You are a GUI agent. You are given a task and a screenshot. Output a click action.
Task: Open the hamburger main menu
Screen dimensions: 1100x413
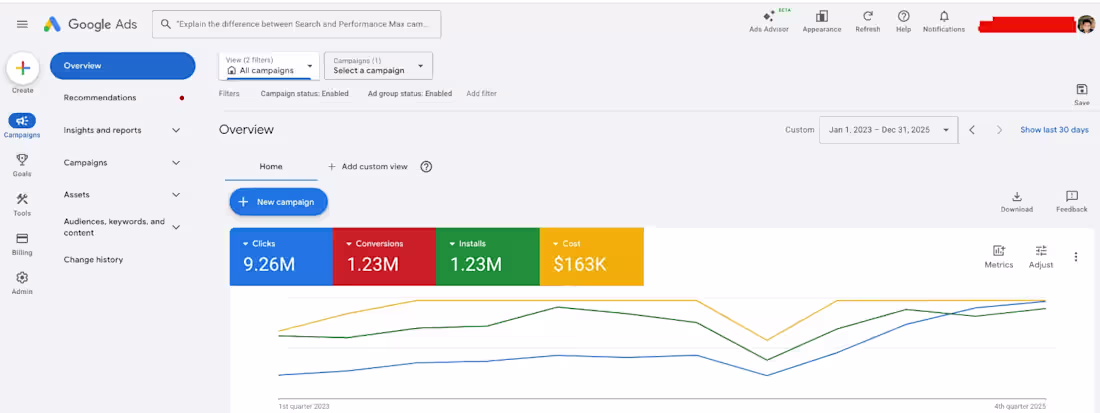(22, 25)
